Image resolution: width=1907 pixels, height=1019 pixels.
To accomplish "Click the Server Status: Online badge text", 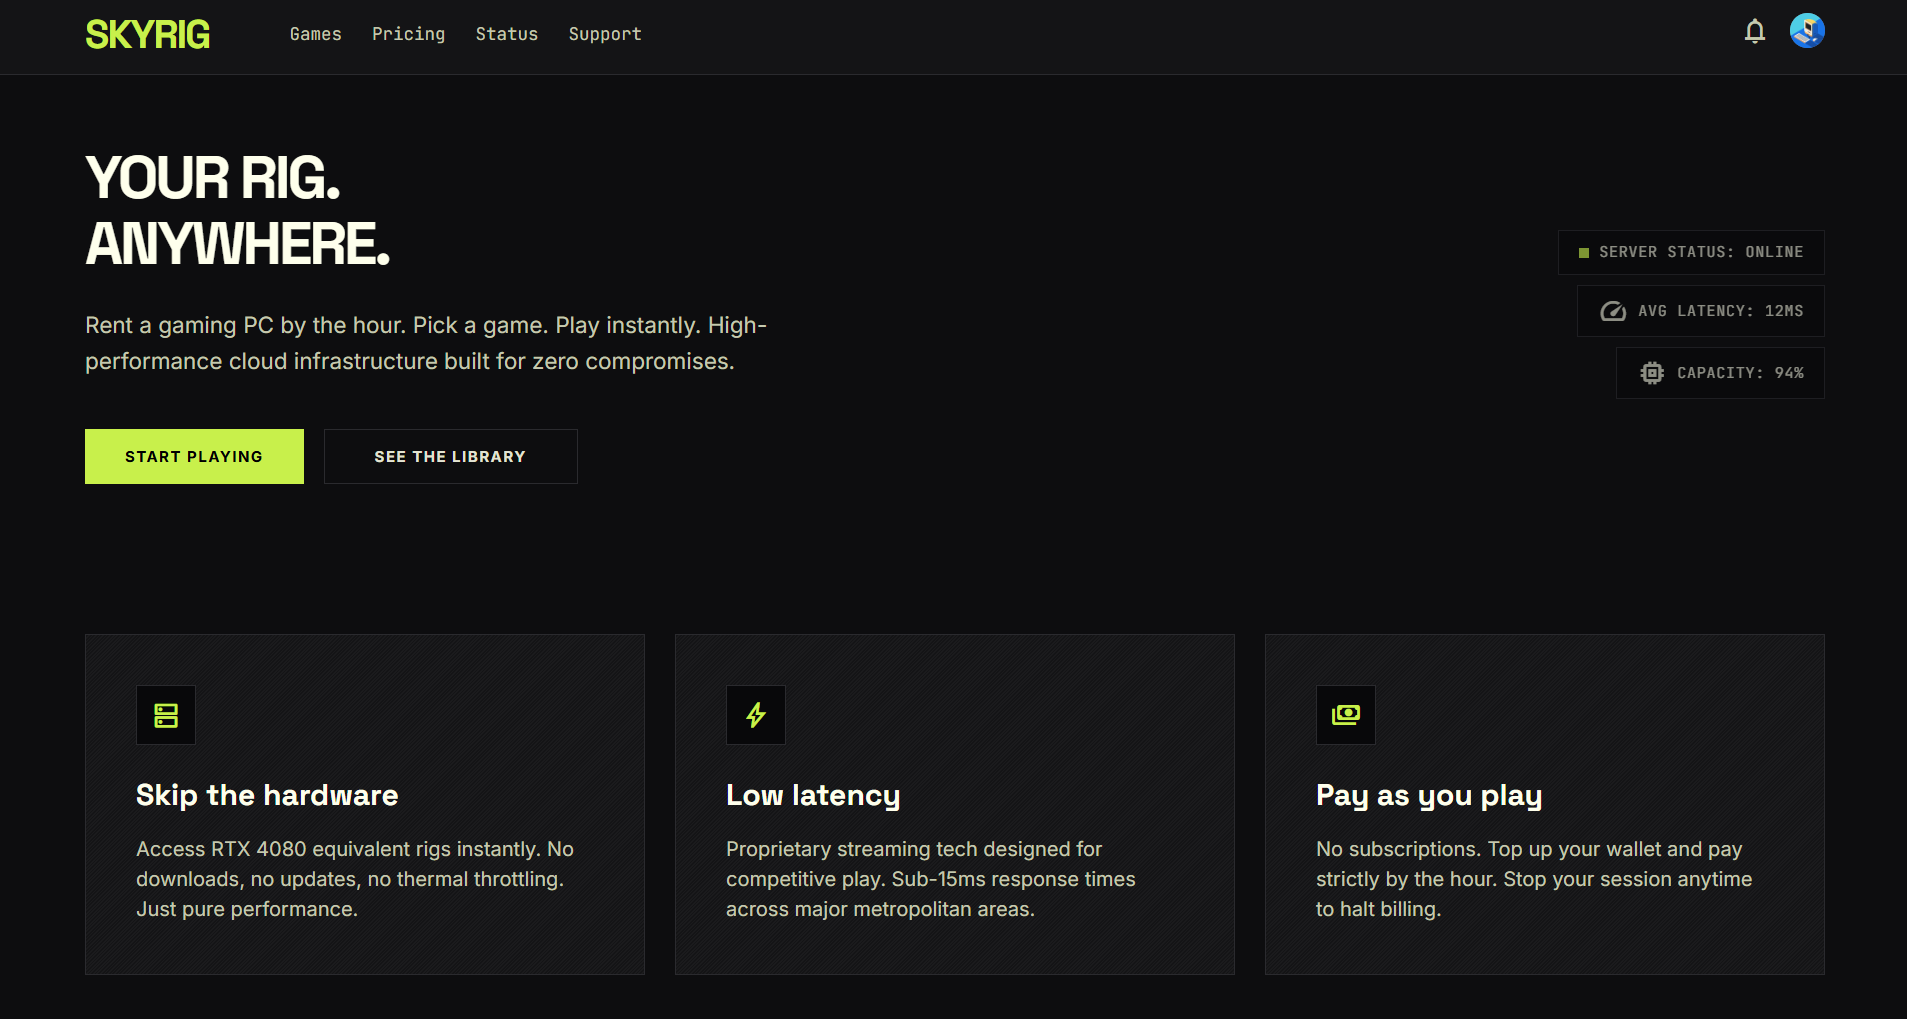I will tap(1701, 252).
